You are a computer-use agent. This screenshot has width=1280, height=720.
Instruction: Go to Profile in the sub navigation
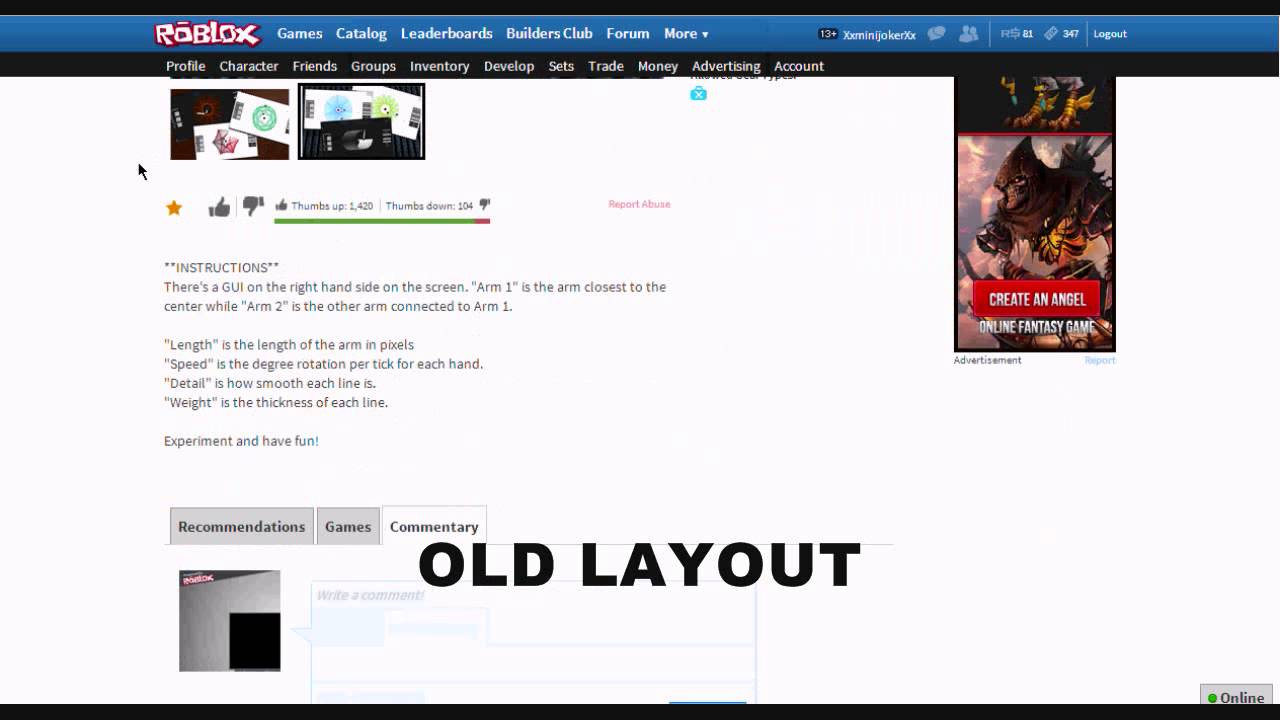[186, 66]
